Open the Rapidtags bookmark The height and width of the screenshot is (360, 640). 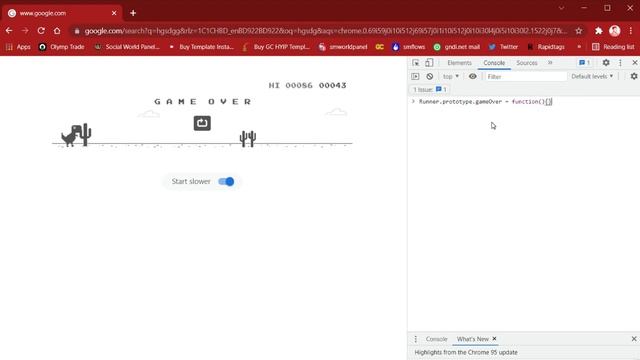tap(547, 47)
